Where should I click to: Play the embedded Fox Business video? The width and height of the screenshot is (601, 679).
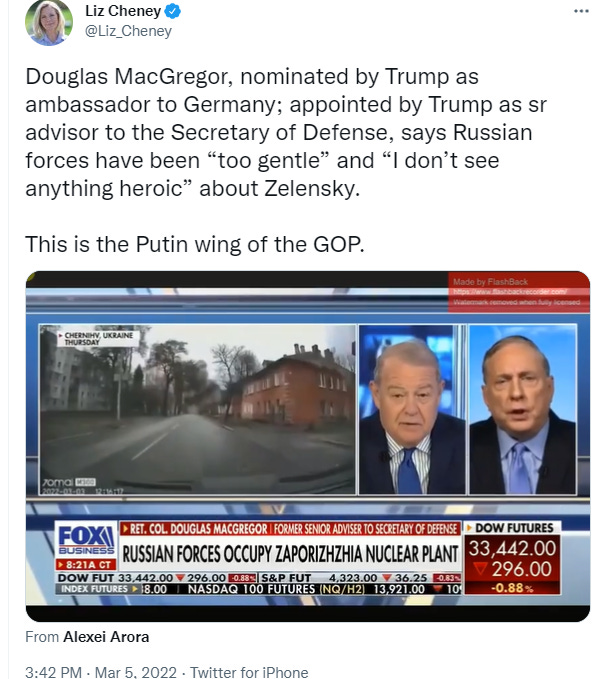click(x=308, y=446)
